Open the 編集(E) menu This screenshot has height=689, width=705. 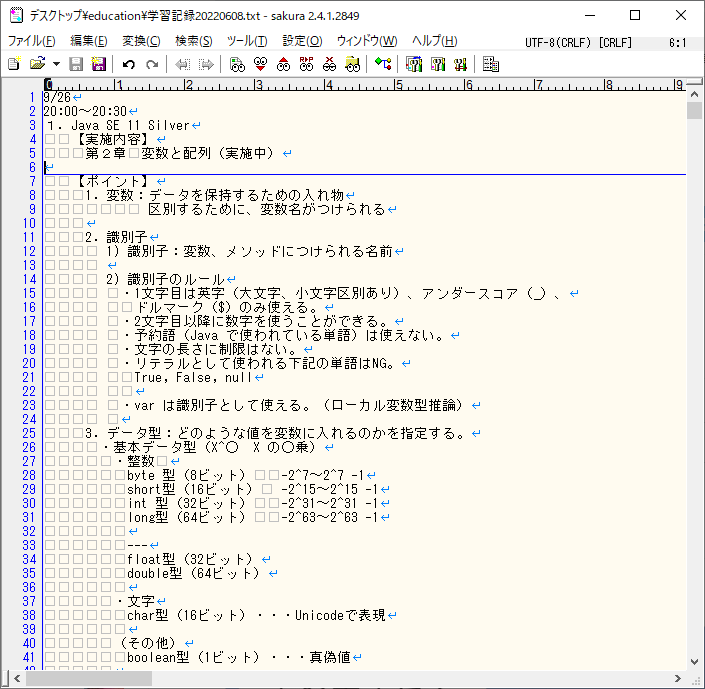[89, 41]
